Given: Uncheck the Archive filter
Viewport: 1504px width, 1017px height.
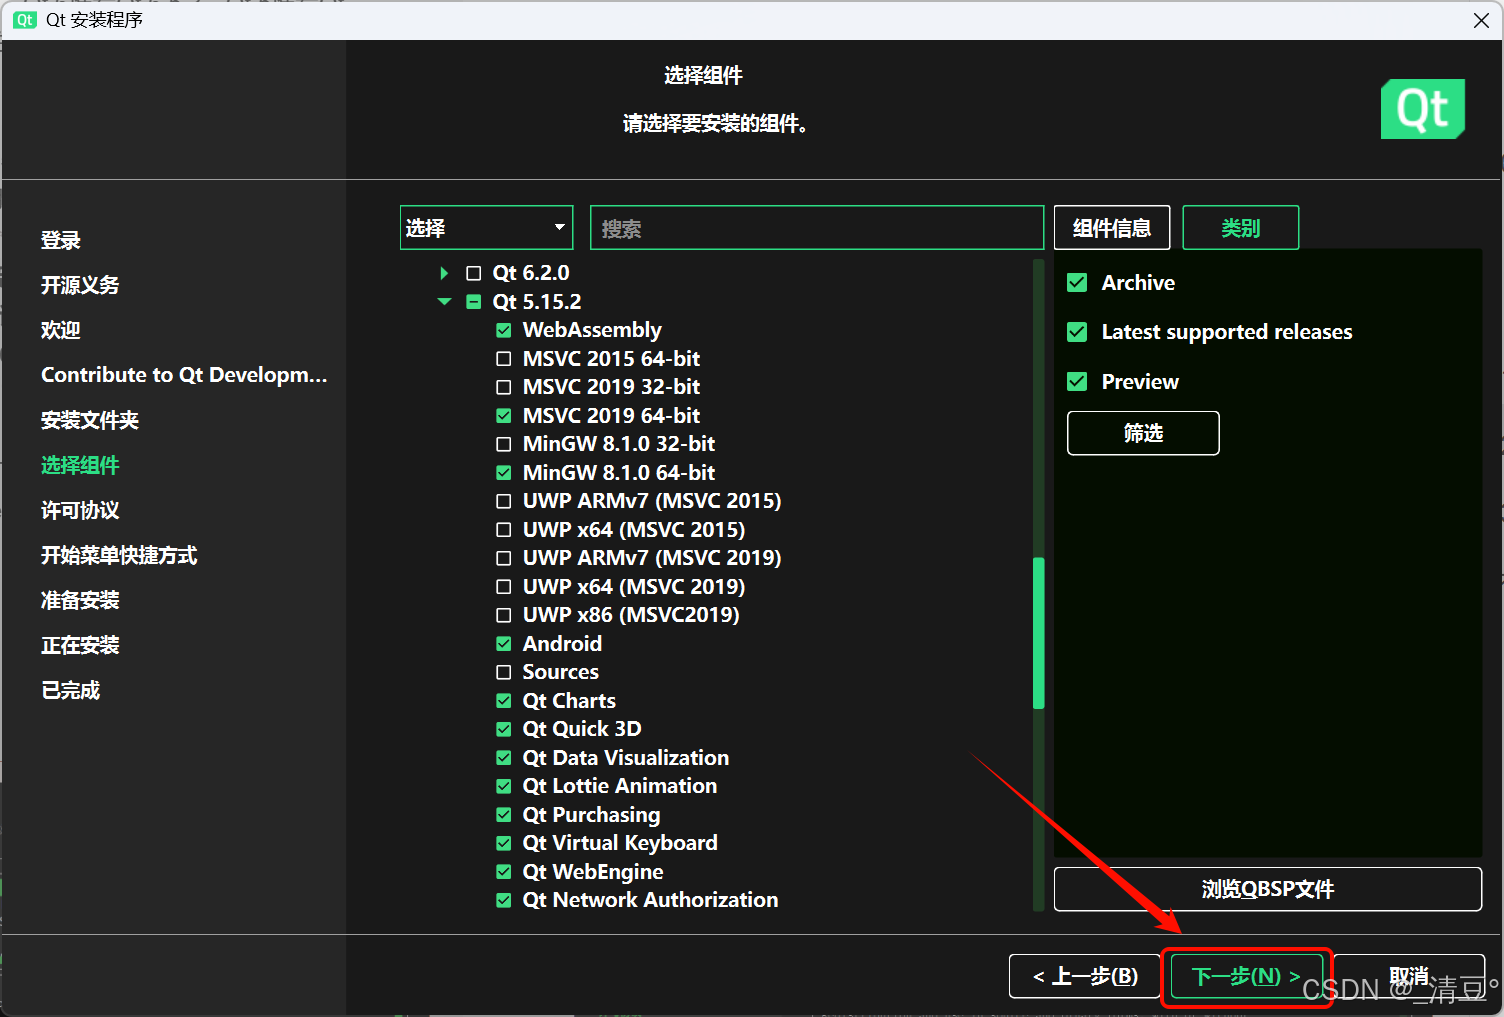Looking at the screenshot, I should point(1077,283).
